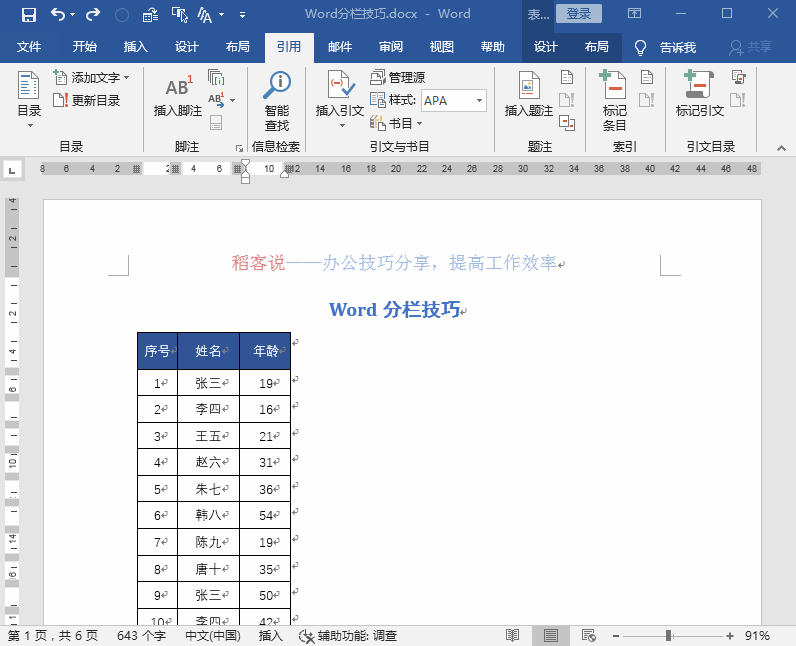This screenshot has height=646, width=796.
Task: Click Tell Me (告诉我) search box
Action: 666,48
